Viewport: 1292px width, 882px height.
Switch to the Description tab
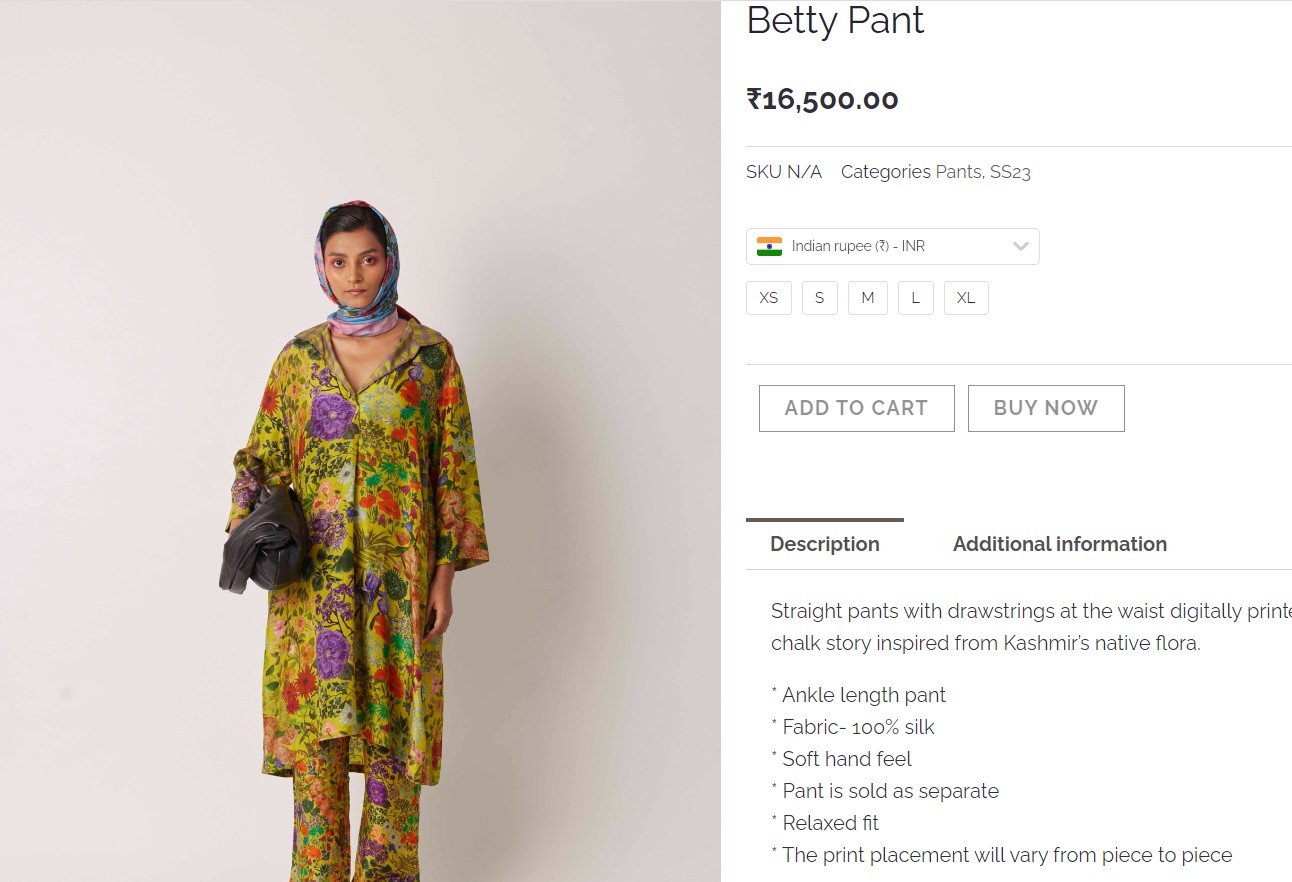click(x=824, y=544)
